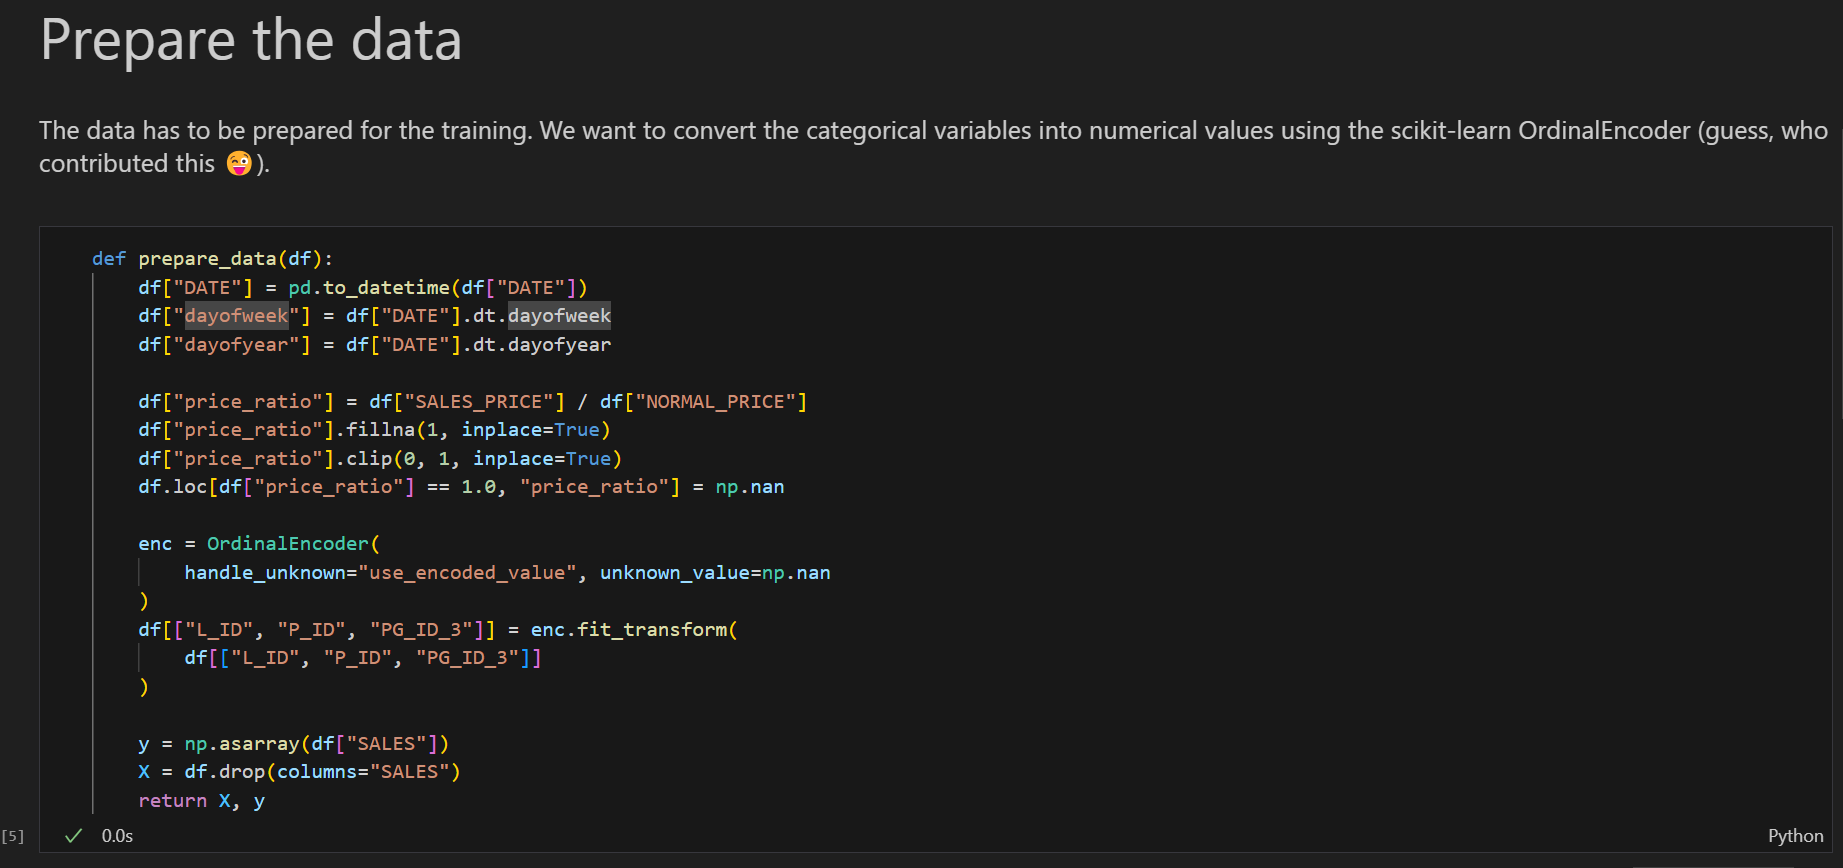This screenshot has height=868, width=1843.
Task: Click 'OrdinalEncoder' in the markdown description
Action: (1604, 131)
